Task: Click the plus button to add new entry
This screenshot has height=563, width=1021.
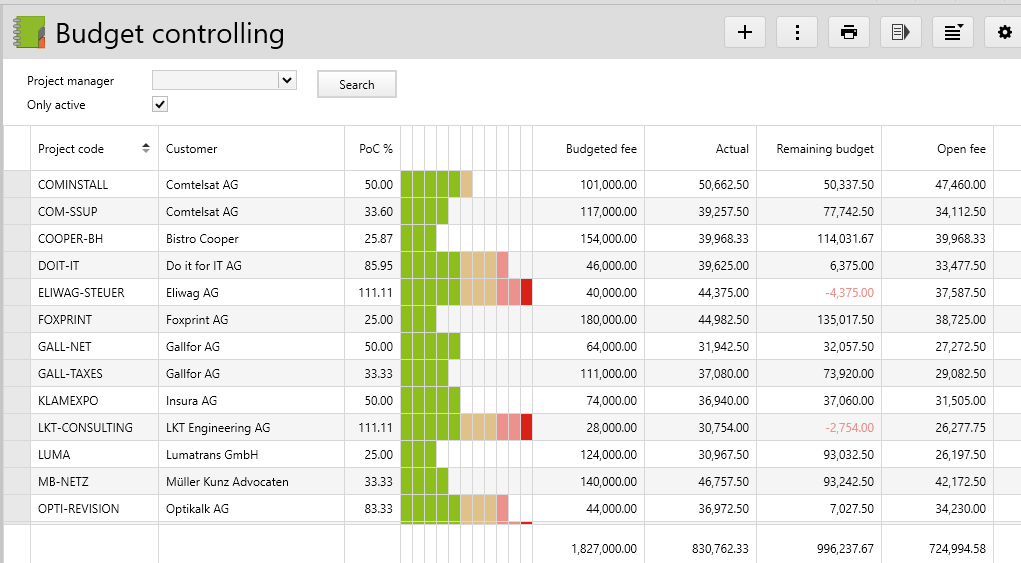Action: pos(744,32)
